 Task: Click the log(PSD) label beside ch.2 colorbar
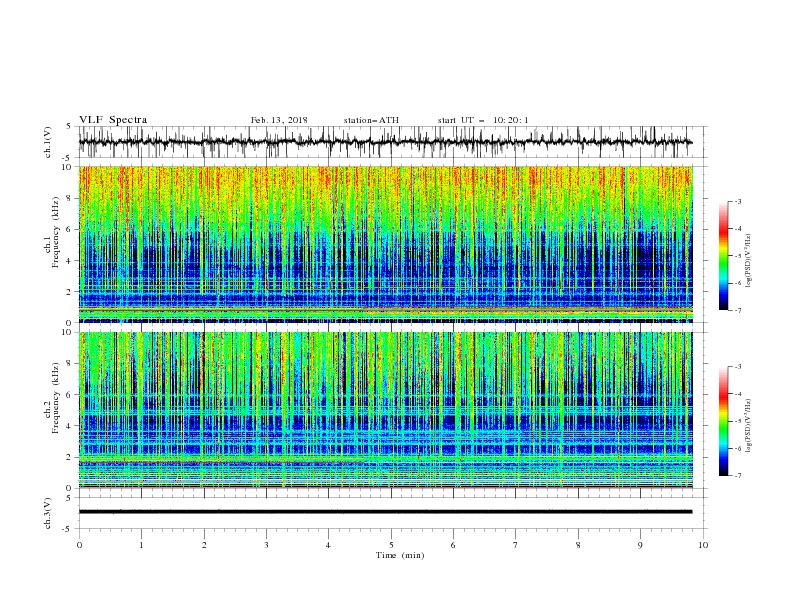[749, 425]
